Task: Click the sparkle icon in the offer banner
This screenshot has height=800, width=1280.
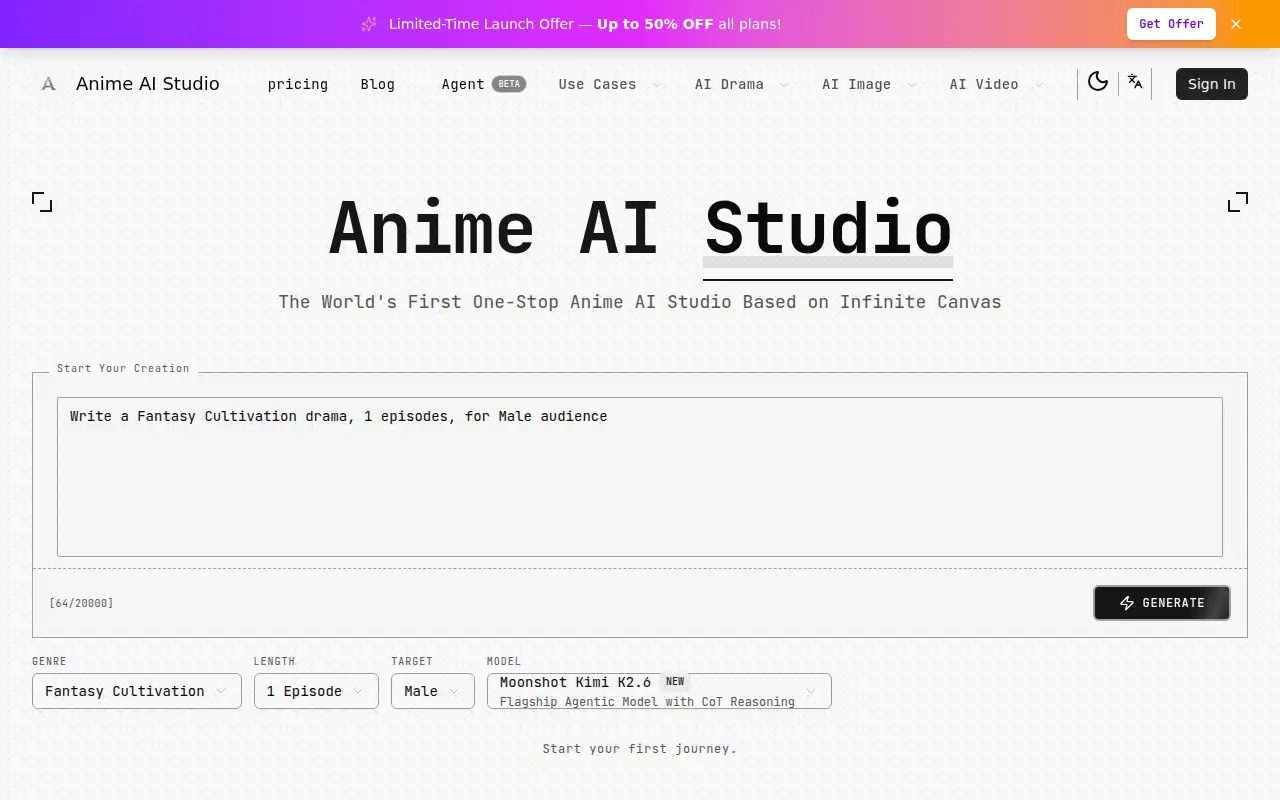Action: (x=369, y=24)
